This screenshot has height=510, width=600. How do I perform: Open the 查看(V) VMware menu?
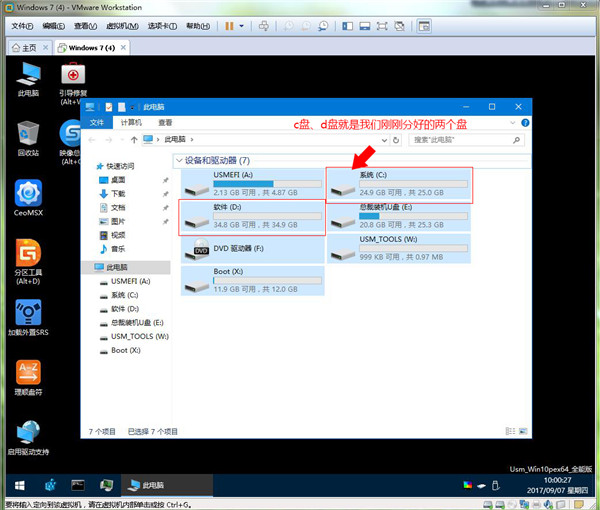click(x=85, y=26)
